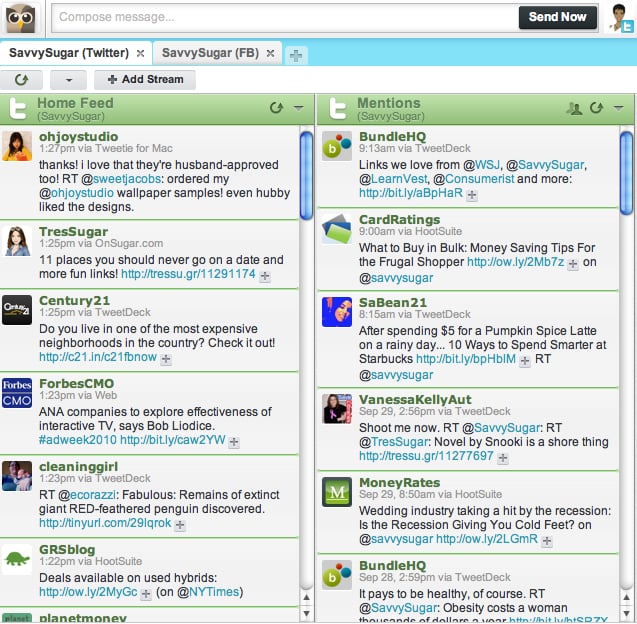Open the http://ow.ly/2MyGc link

[88, 592]
